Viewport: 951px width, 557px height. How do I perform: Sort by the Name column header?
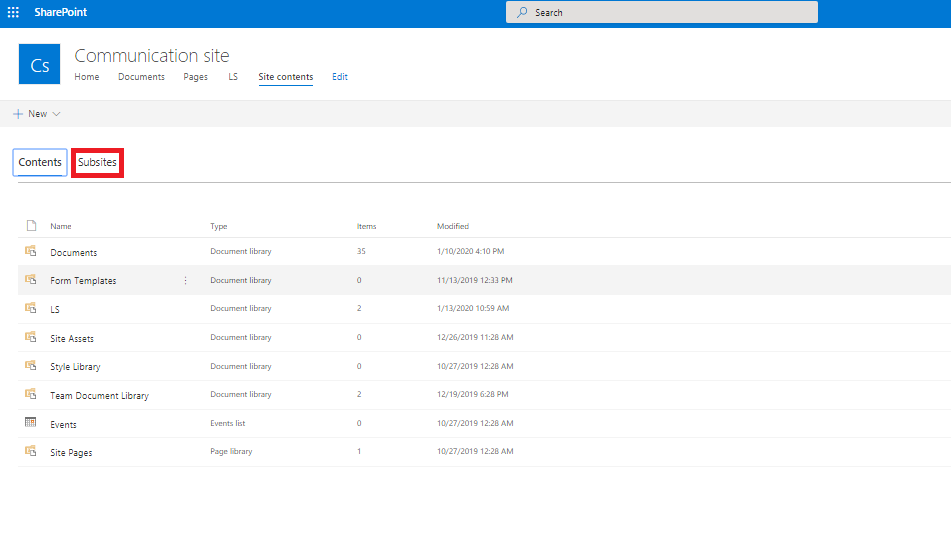click(x=61, y=226)
